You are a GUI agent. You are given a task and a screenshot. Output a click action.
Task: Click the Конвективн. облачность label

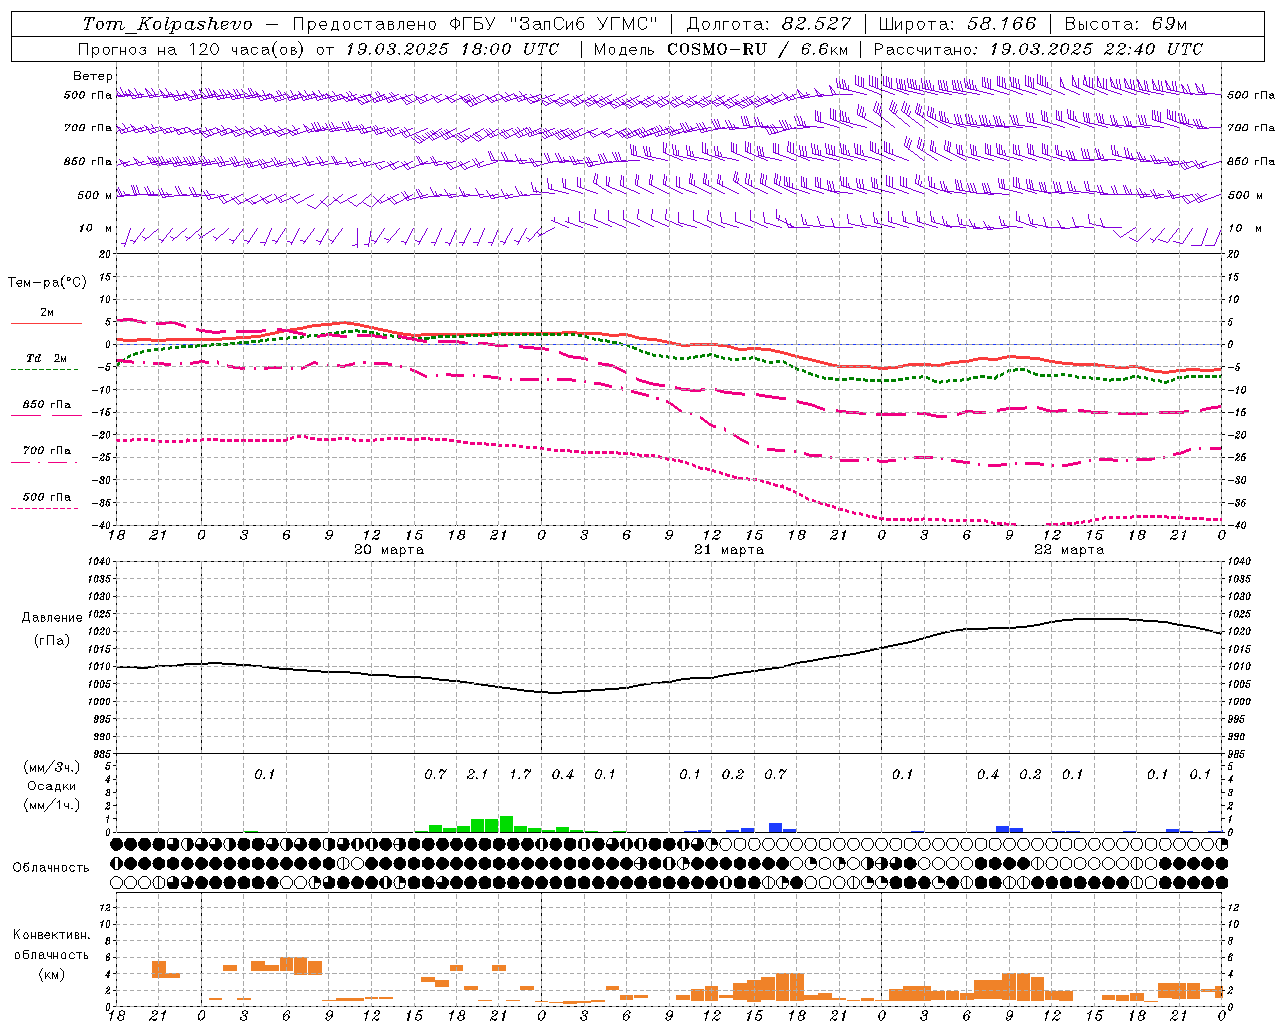[51, 945]
